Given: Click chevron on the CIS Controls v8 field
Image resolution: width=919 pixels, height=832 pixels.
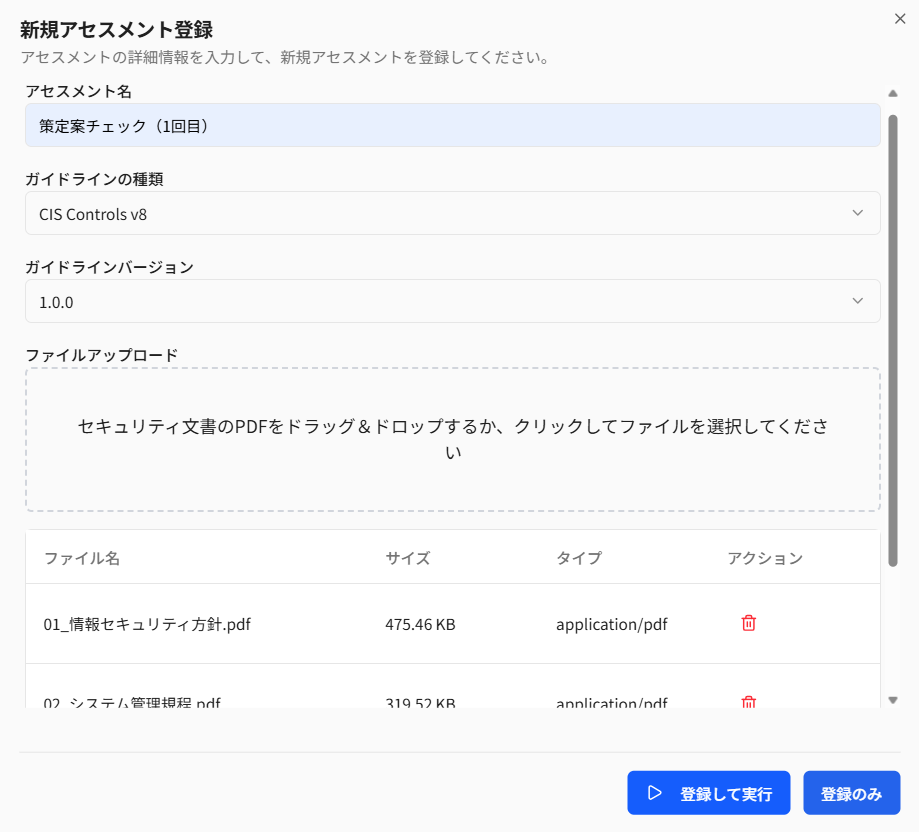Looking at the screenshot, I should pos(857,213).
